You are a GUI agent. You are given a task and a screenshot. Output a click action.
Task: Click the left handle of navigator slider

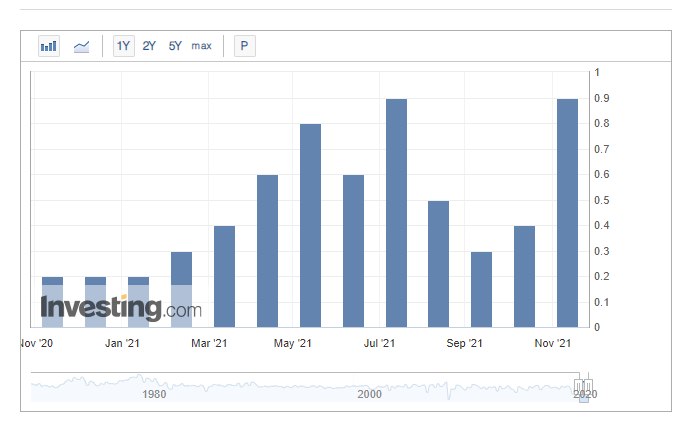click(578, 386)
